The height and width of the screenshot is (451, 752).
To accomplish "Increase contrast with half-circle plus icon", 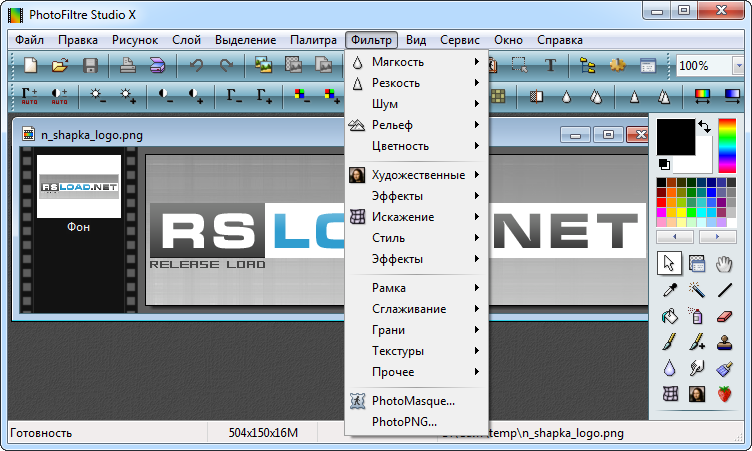I will click(x=196, y=95).
